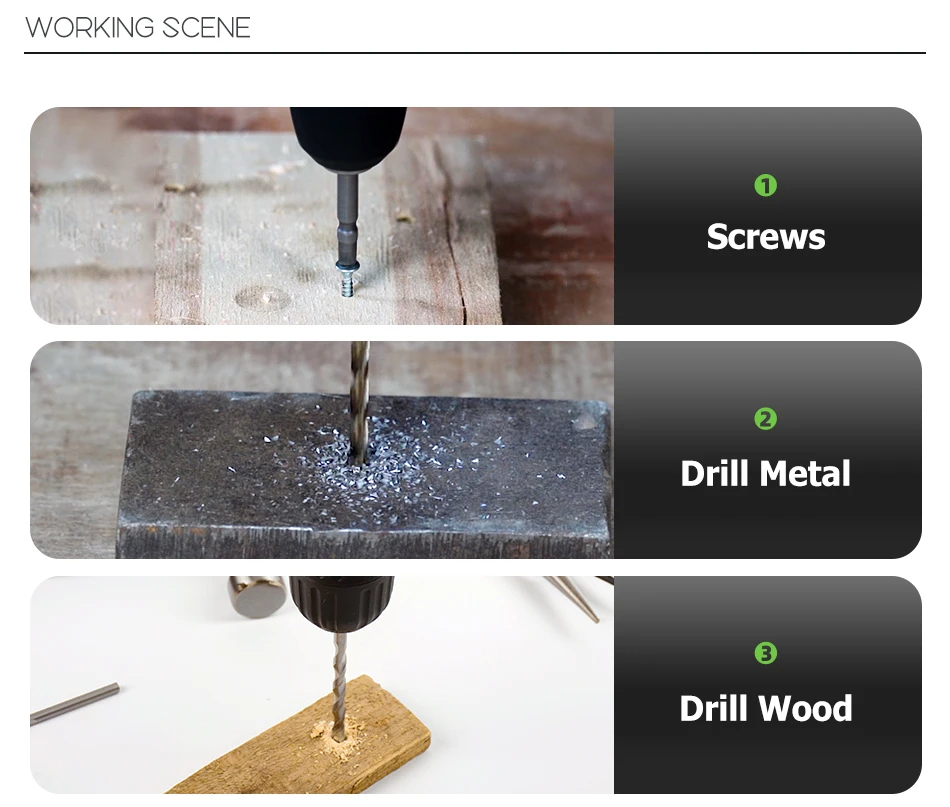The image size is (950, 807).
Task: Click the green number 3 badge
Action: [x=765, y=653]
